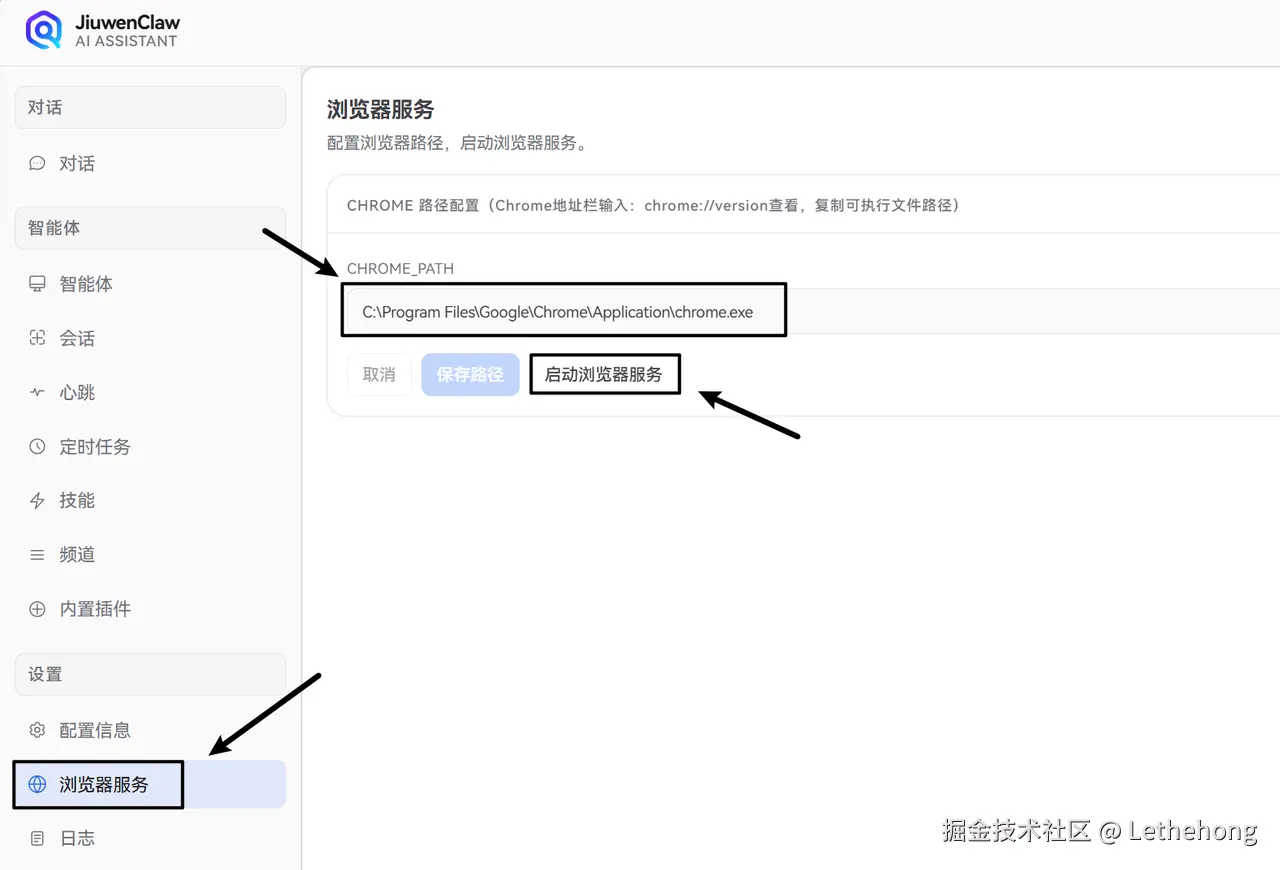Click the 配置信息 gear icon
This screenshot has height=870, width=1280.
click(37, 730)
